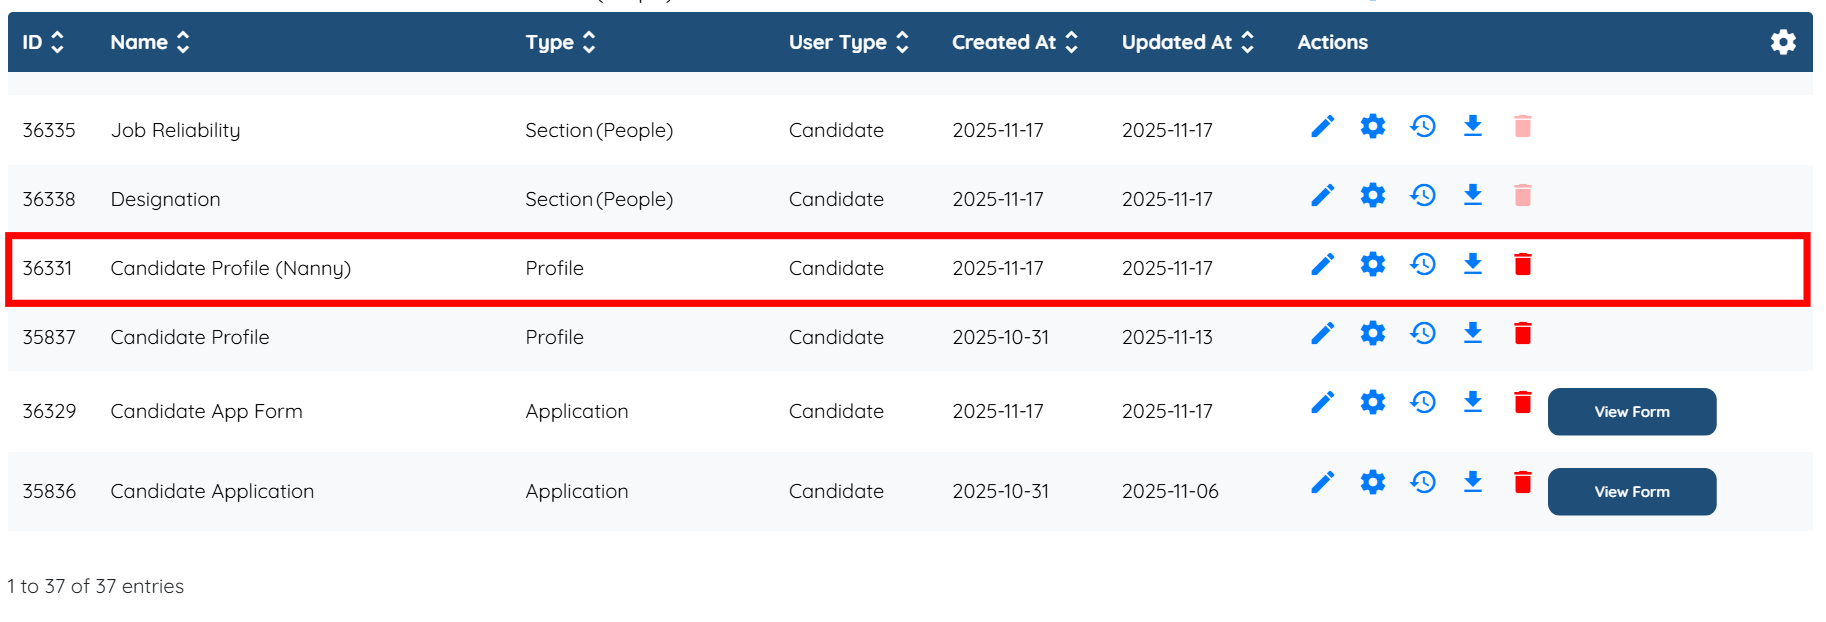Sort table by Name column
Image resolution: width=1826 pixels, height=622 pixels.
click(x=150, y=42)
